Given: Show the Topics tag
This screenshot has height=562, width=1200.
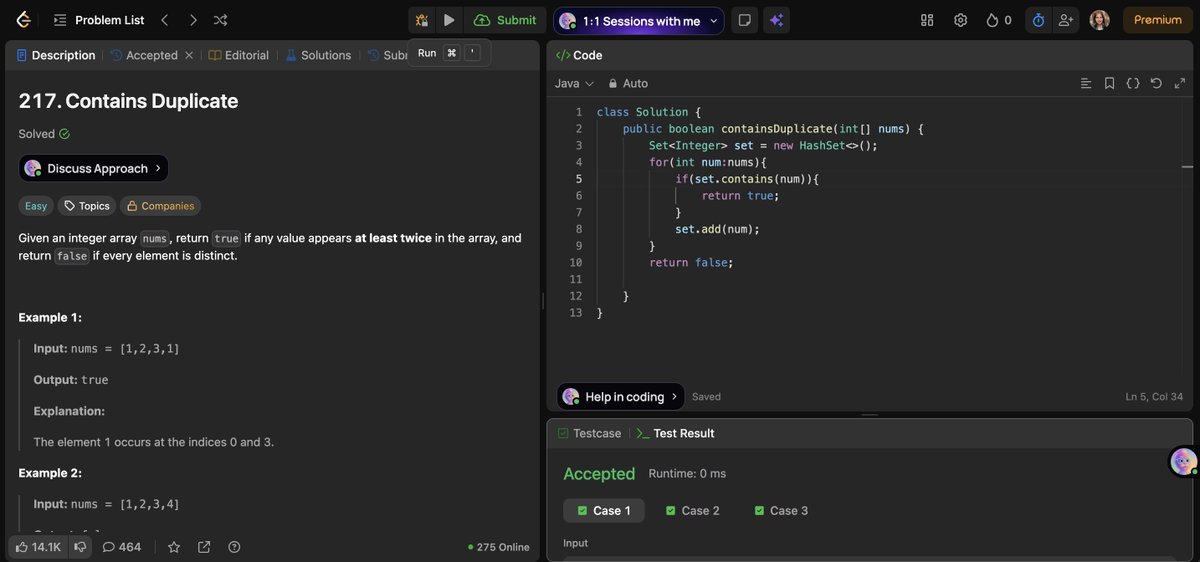Looking at the screenshot, I should 87,206.
